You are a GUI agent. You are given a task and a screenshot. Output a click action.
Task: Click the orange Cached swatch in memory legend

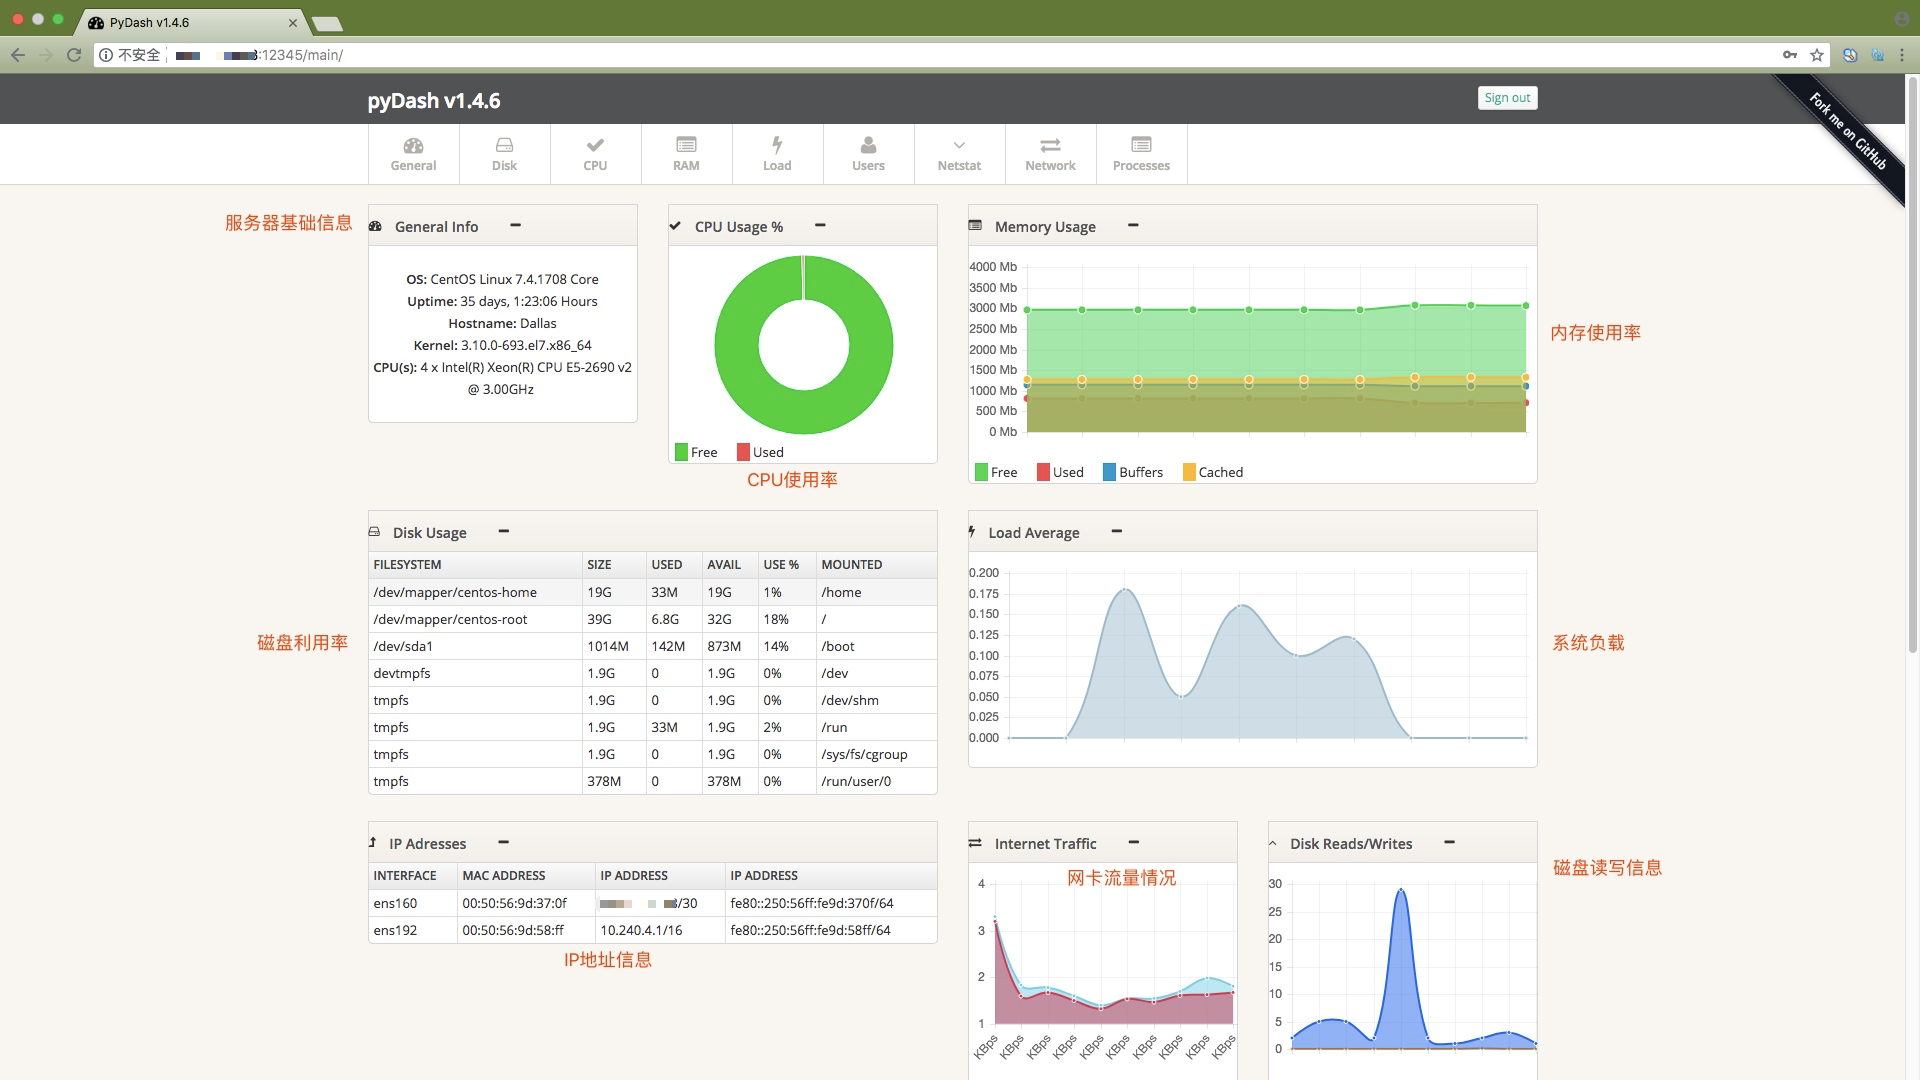[x=1189, y=472]
